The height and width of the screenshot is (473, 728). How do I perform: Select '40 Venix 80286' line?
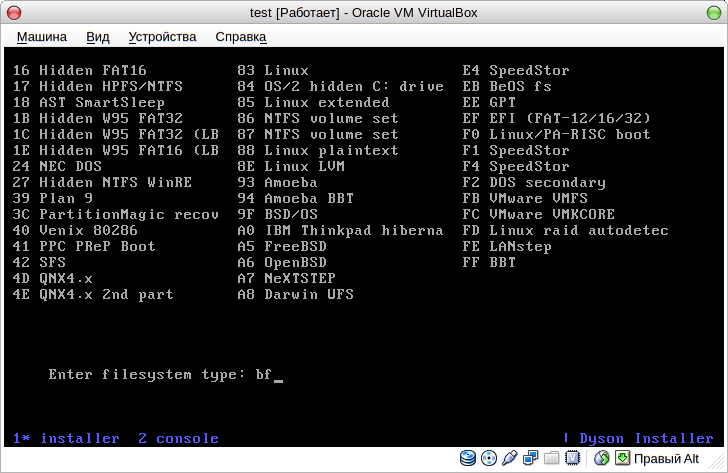(x=75, y=230)
